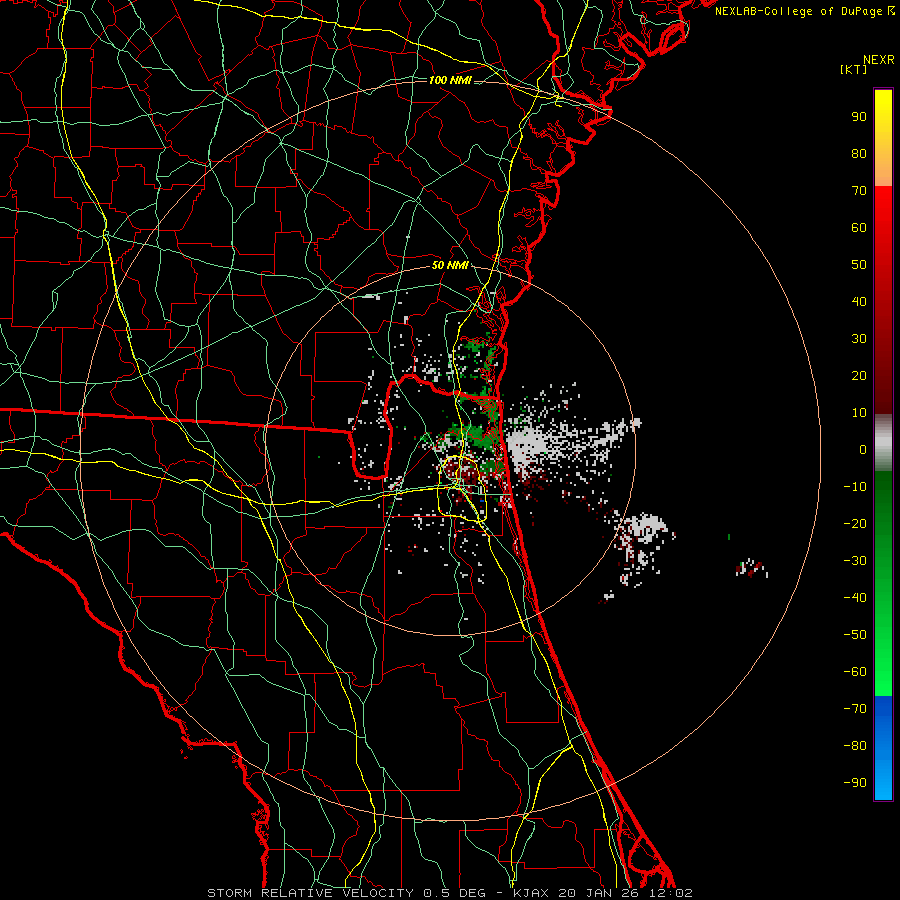
Task: Click the -50 label on the velocity scale
Action: [x=855, y=635]
